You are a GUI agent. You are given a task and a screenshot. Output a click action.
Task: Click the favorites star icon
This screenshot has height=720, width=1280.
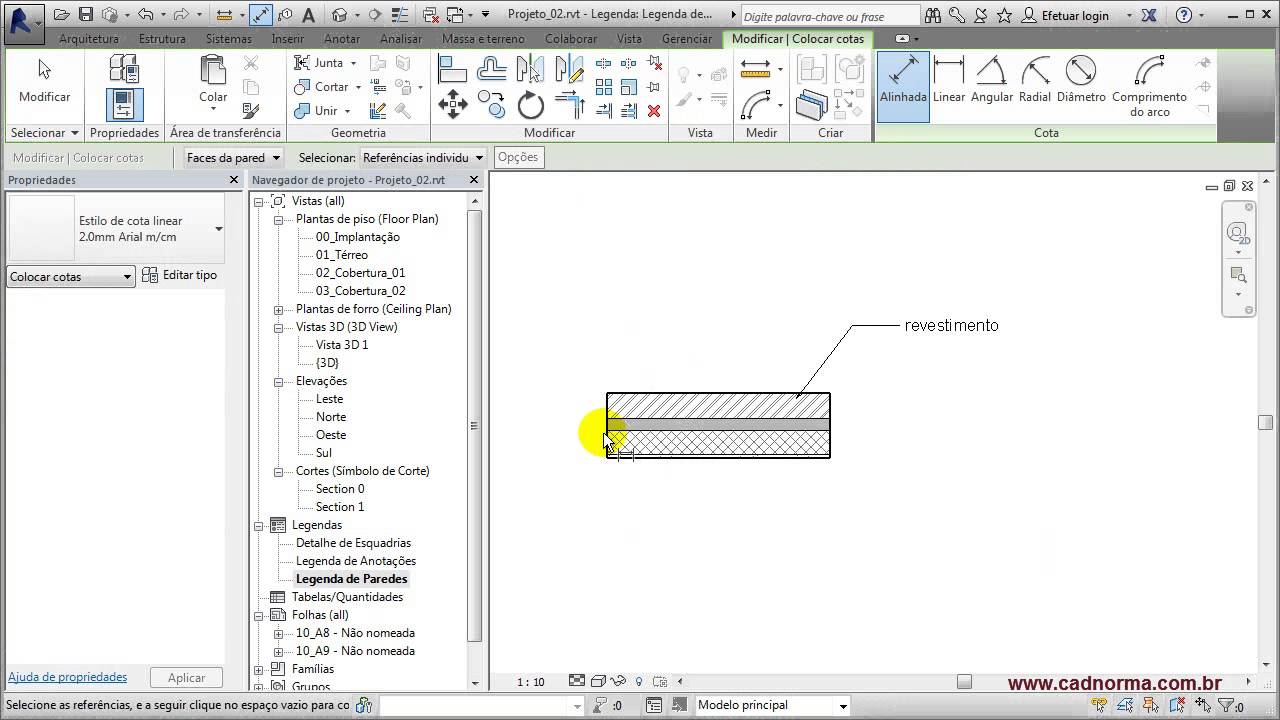click(x=1004, y=15)
